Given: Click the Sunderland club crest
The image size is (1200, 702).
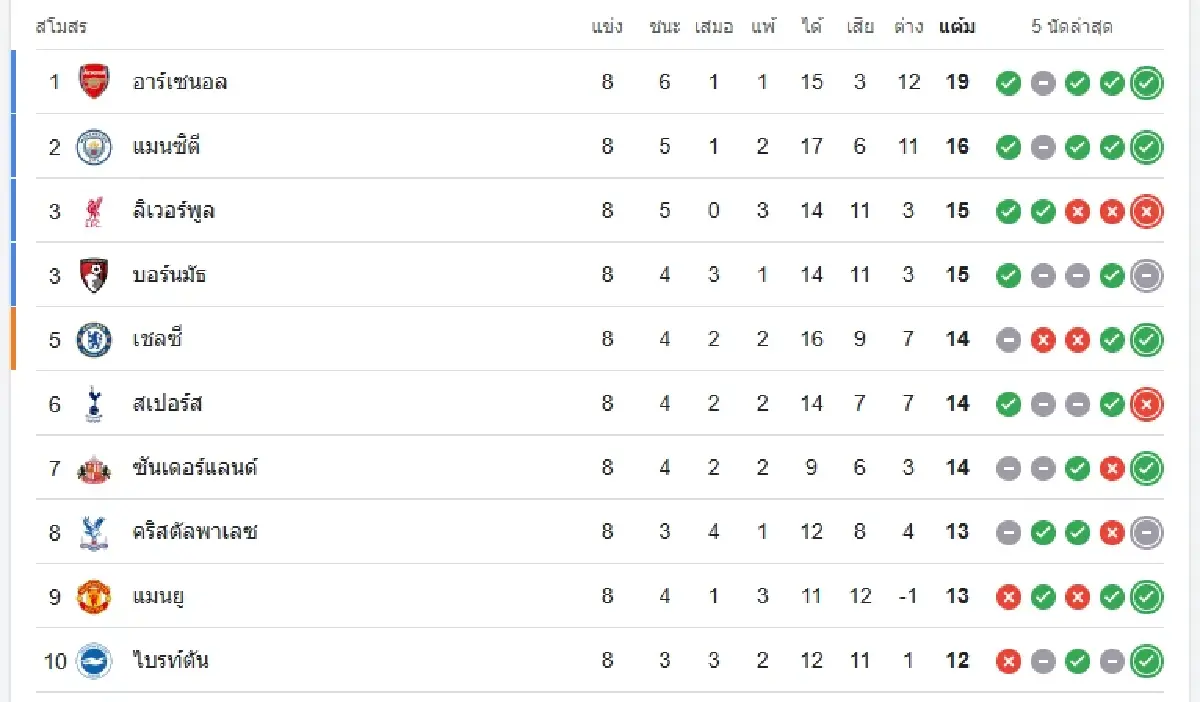Looking at the screenshot, I should click(x=95, y=468).
